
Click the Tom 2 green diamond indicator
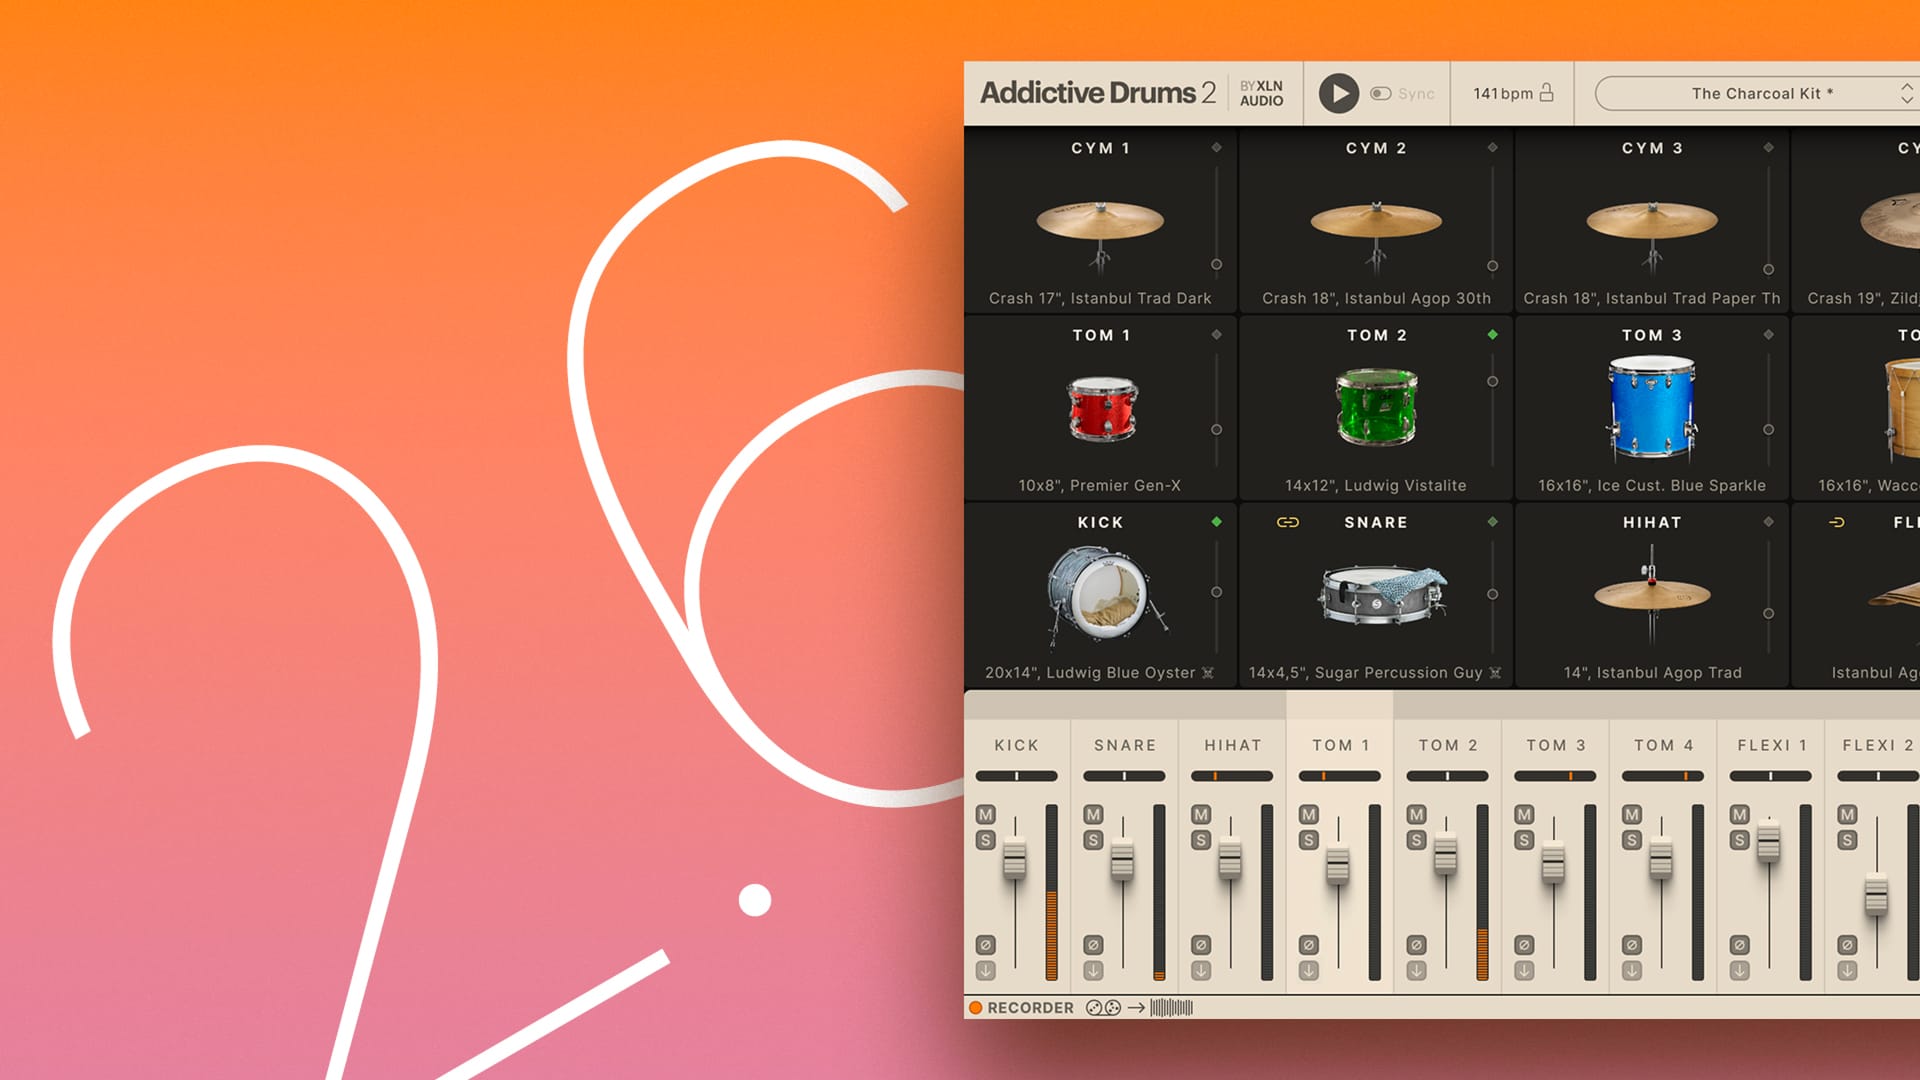(1492, 335)
